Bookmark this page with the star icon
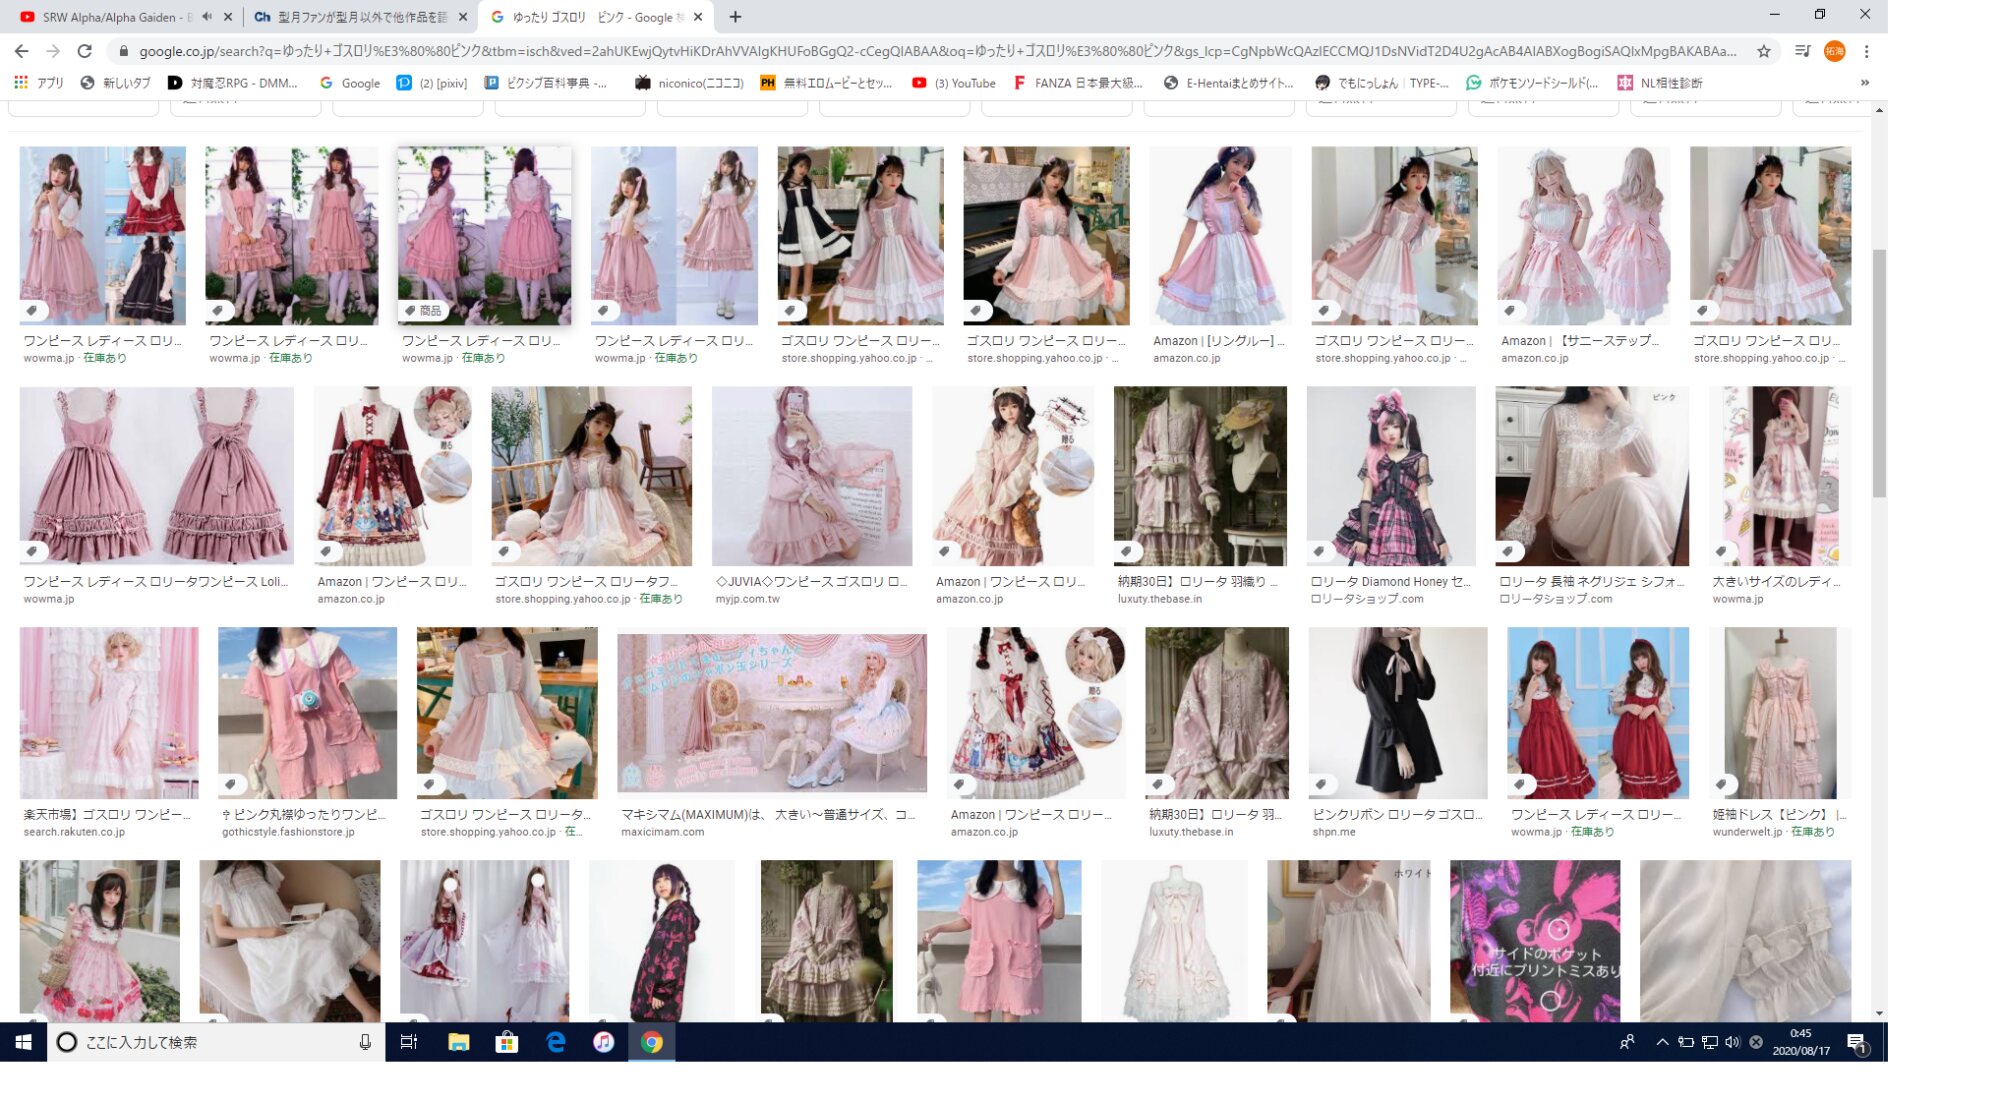Image resolution: width=2000 pixels, height=1101 pixels. (1764, 51)
